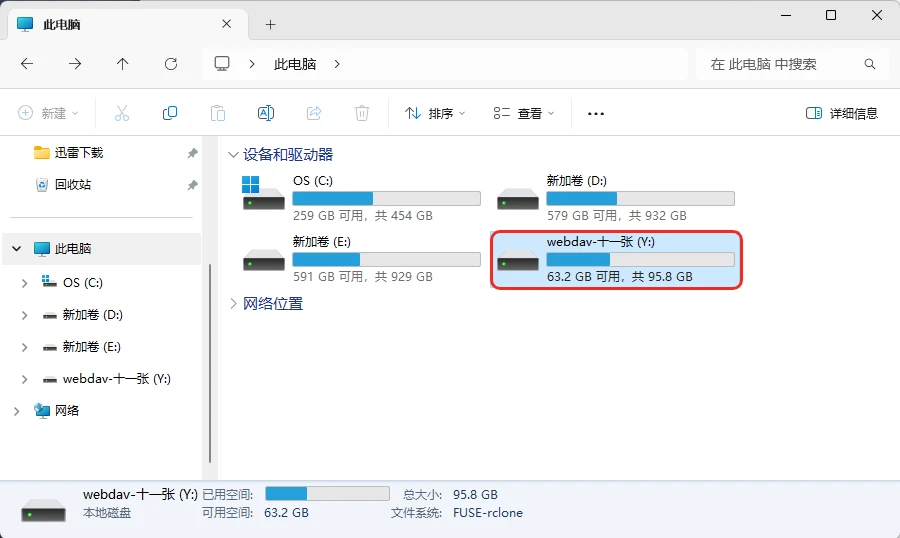Click the drive icon in details strip
The width and height of the screenshot is (900, 538).
(44, 510)
